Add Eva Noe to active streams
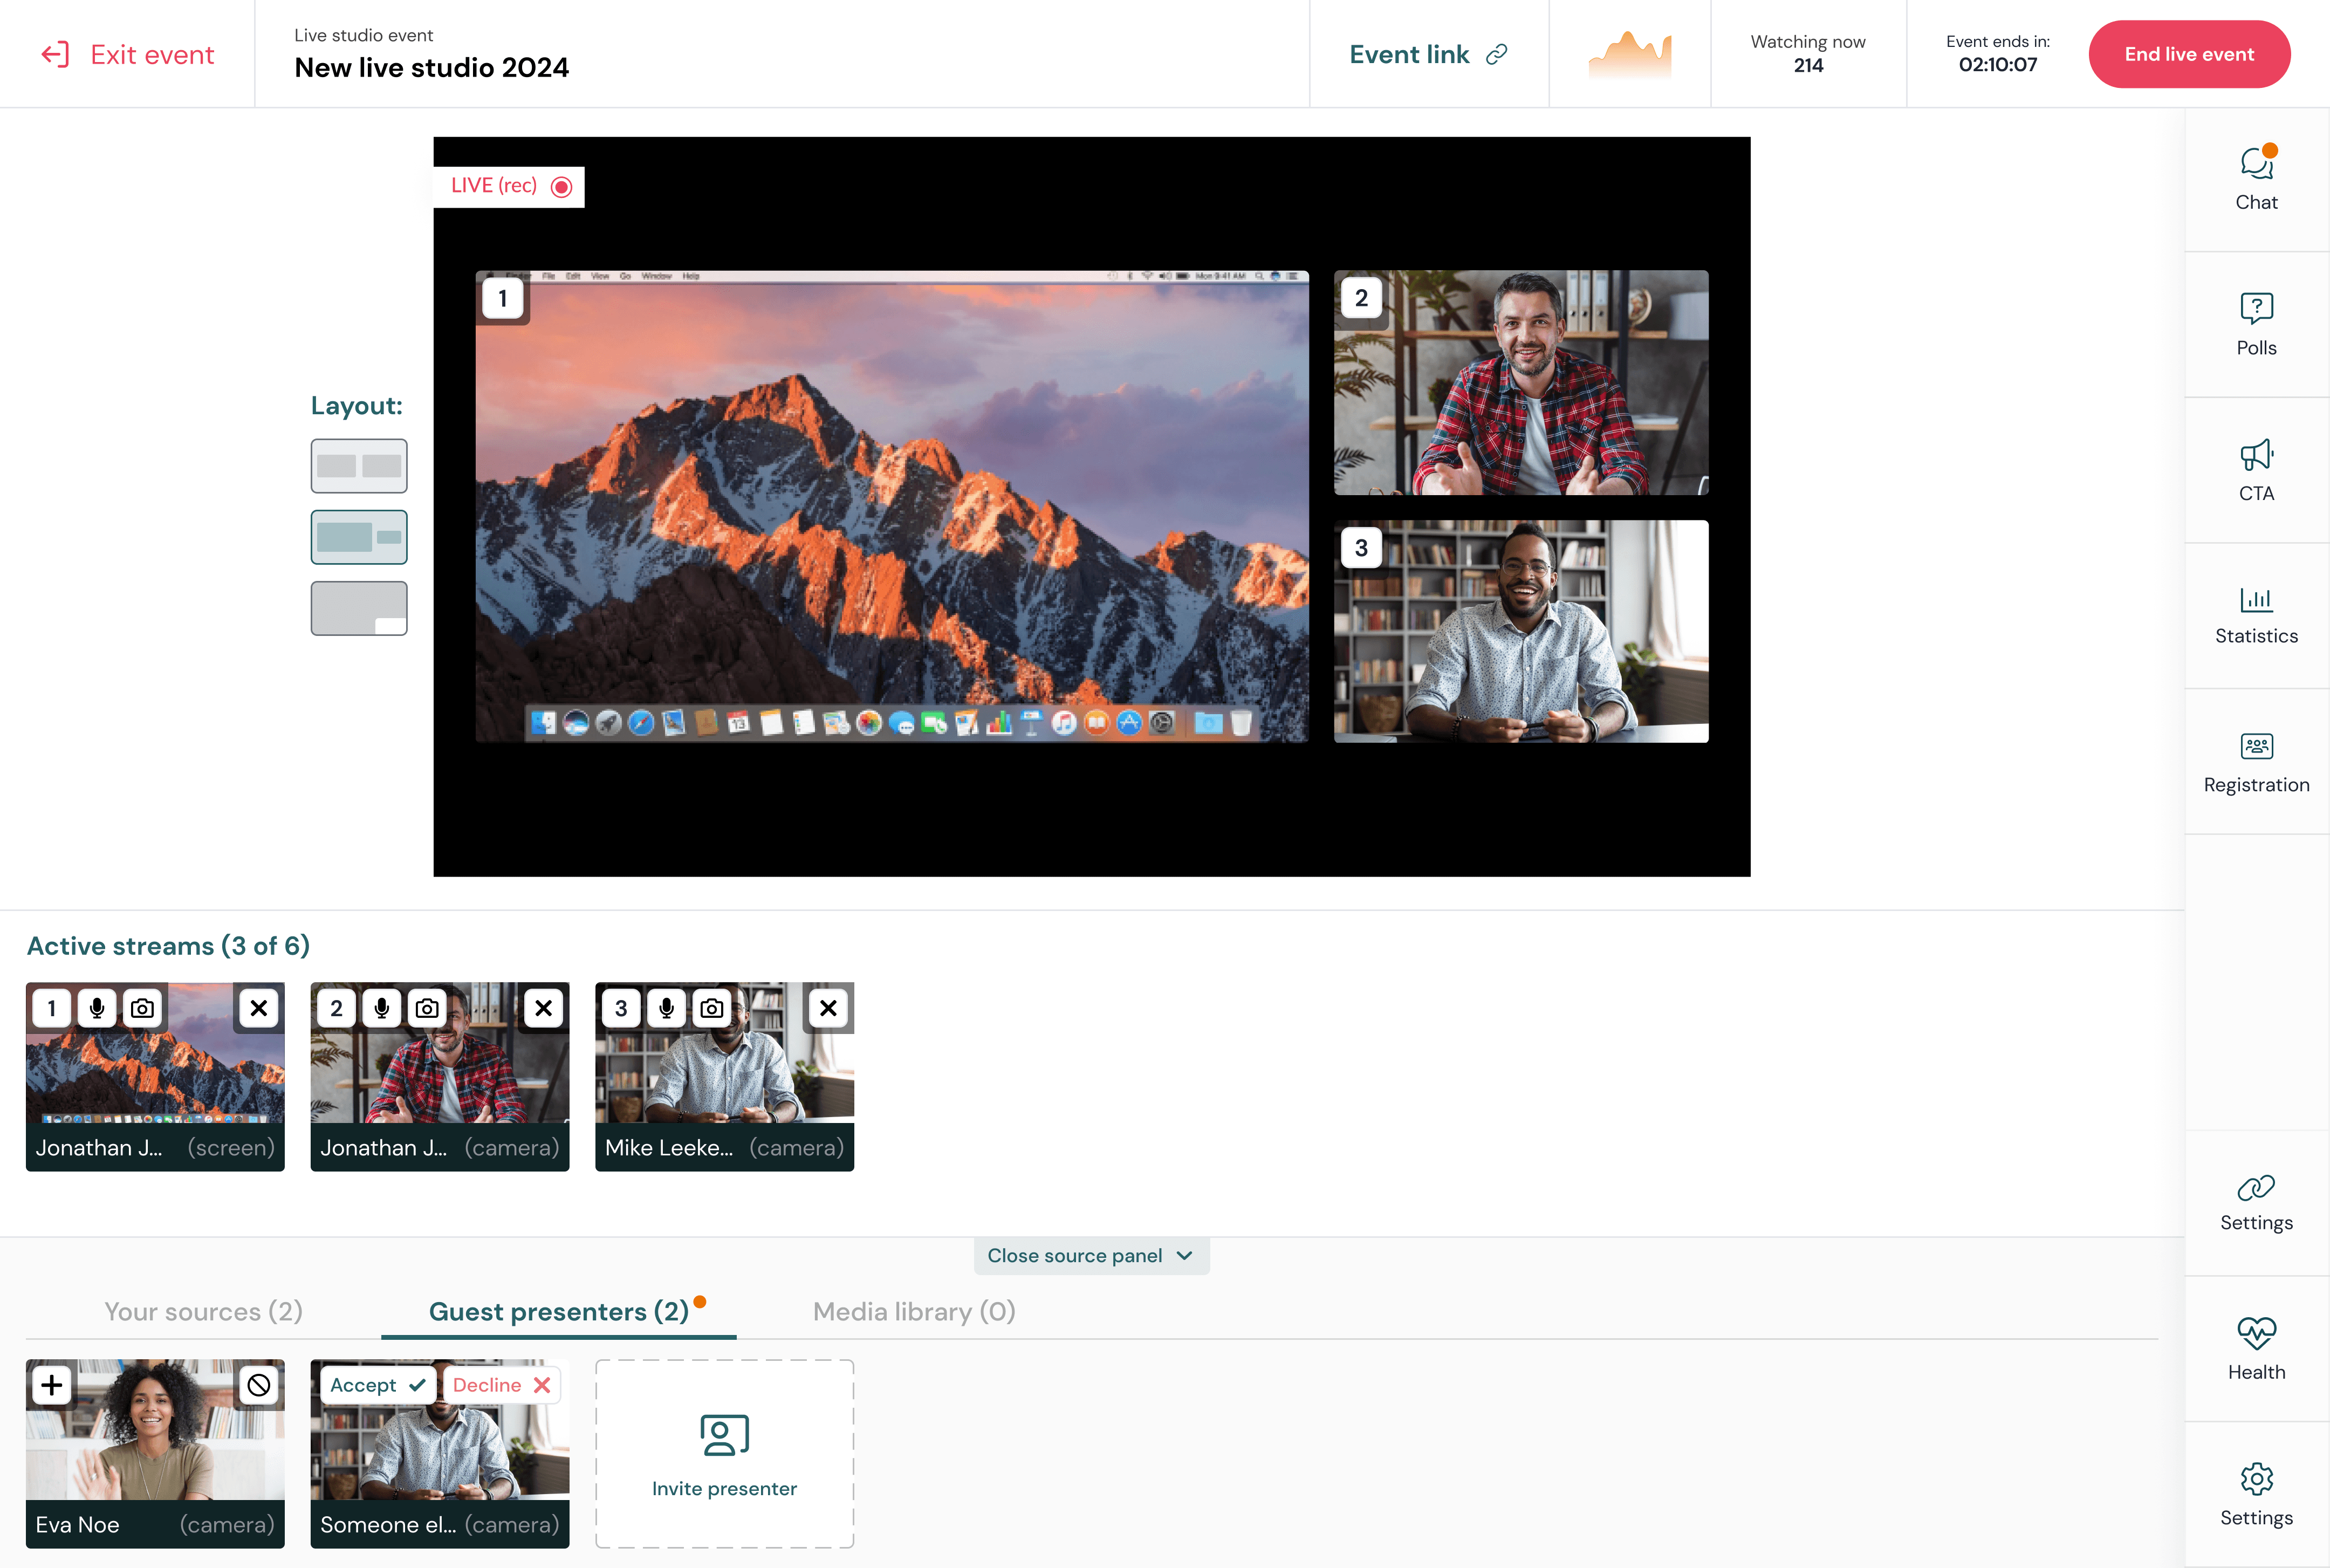2330x1568 pixels. point(52,1385)
